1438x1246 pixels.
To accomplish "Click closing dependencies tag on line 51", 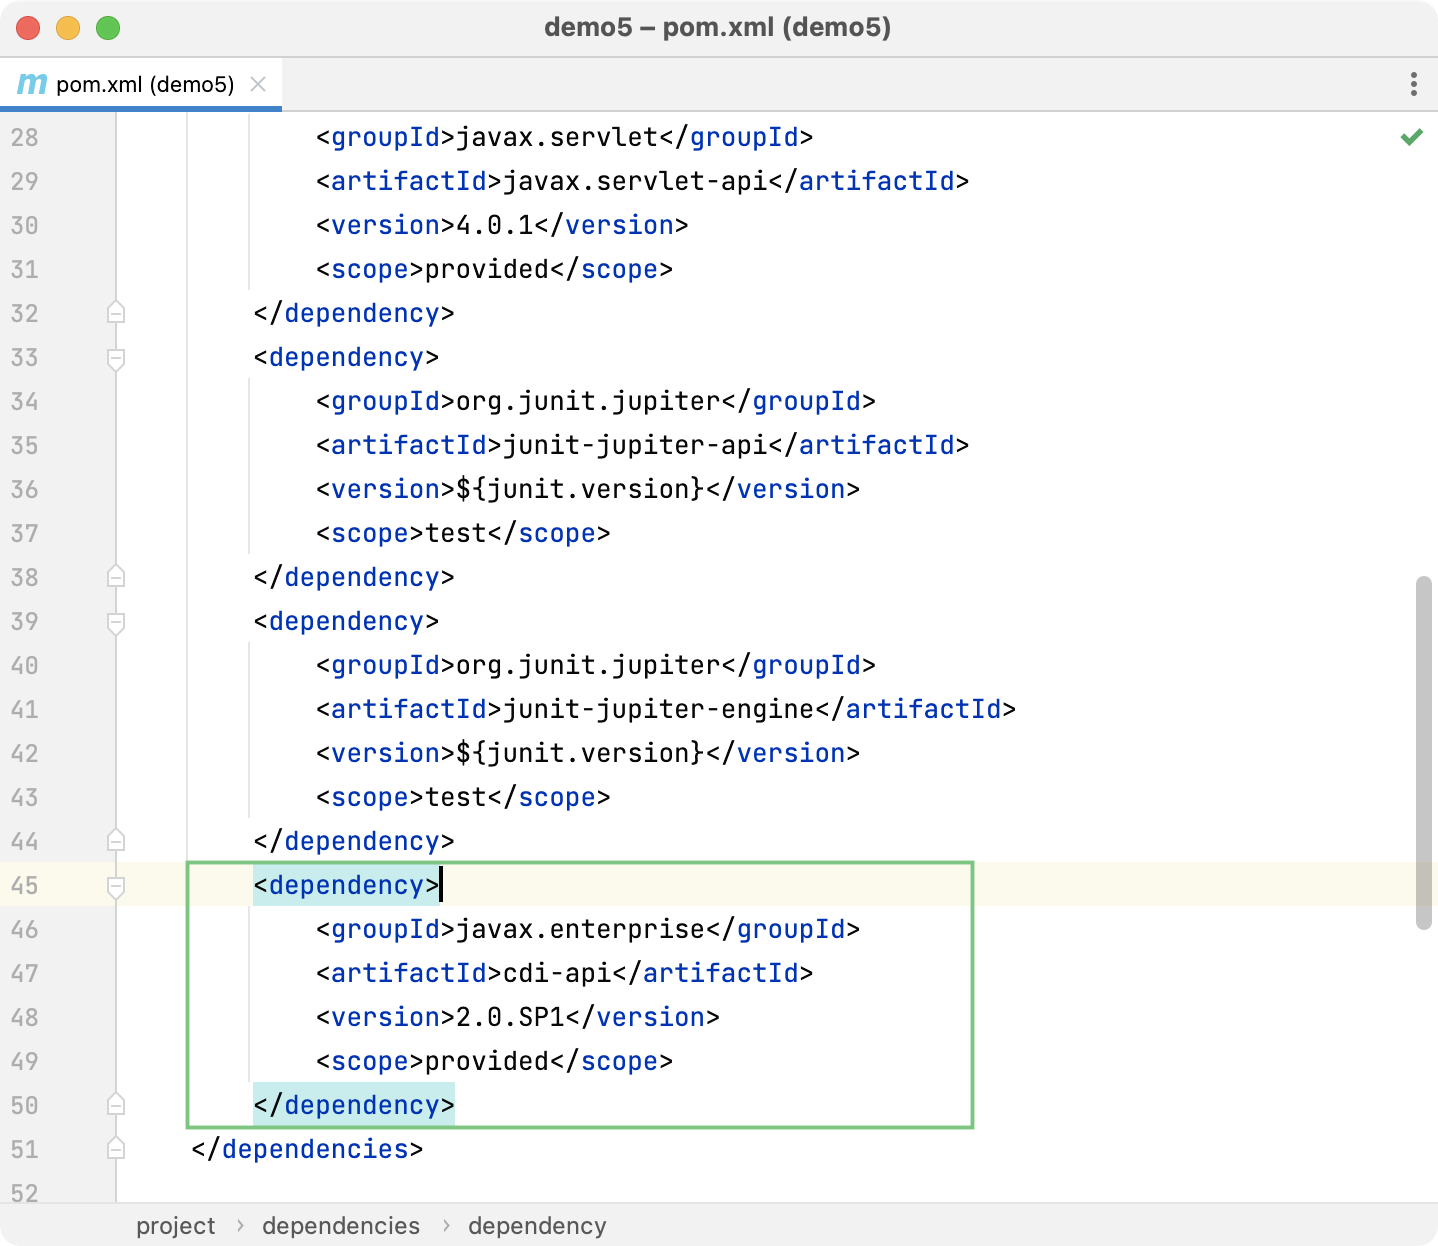I will click(x=307, y=1149).
